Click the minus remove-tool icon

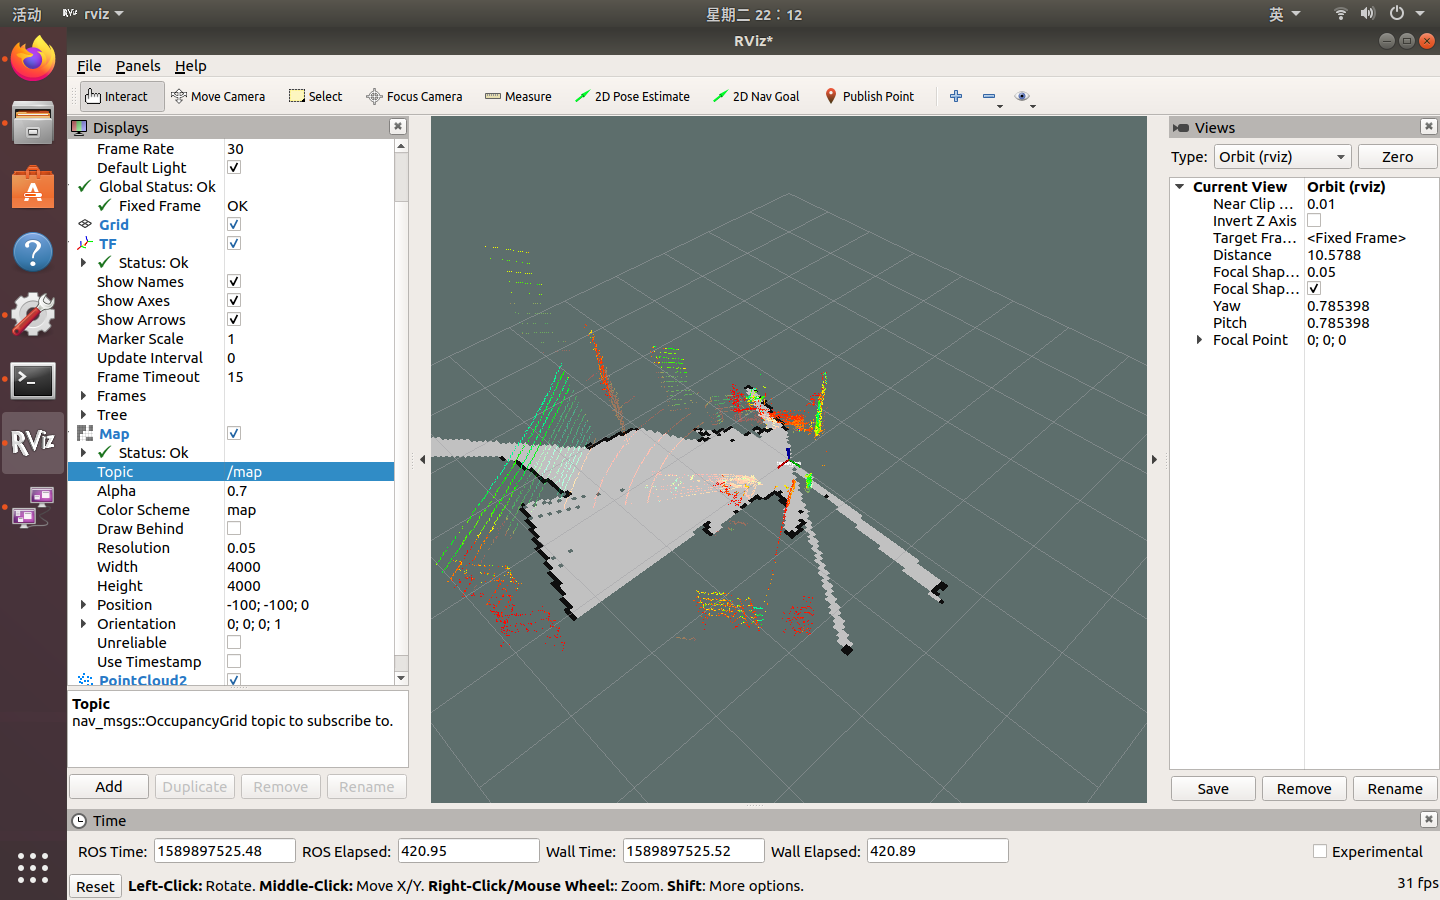(x=990, y=96)
